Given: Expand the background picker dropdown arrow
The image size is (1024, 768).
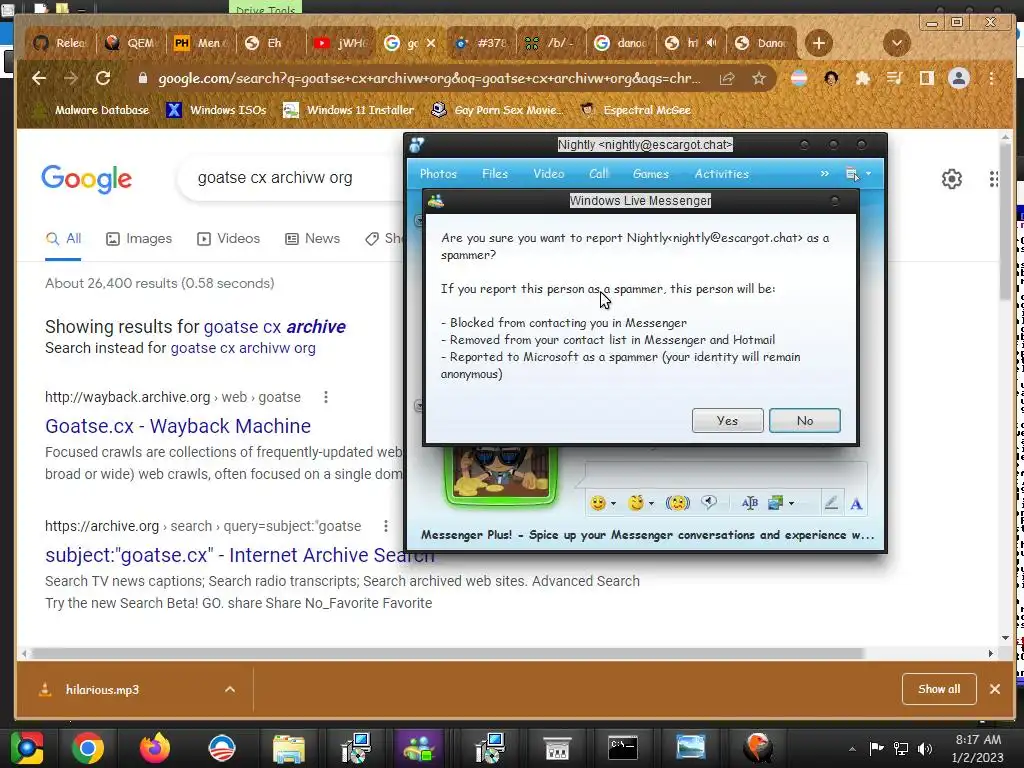Looking at the screenshot, I should [792, 504].
